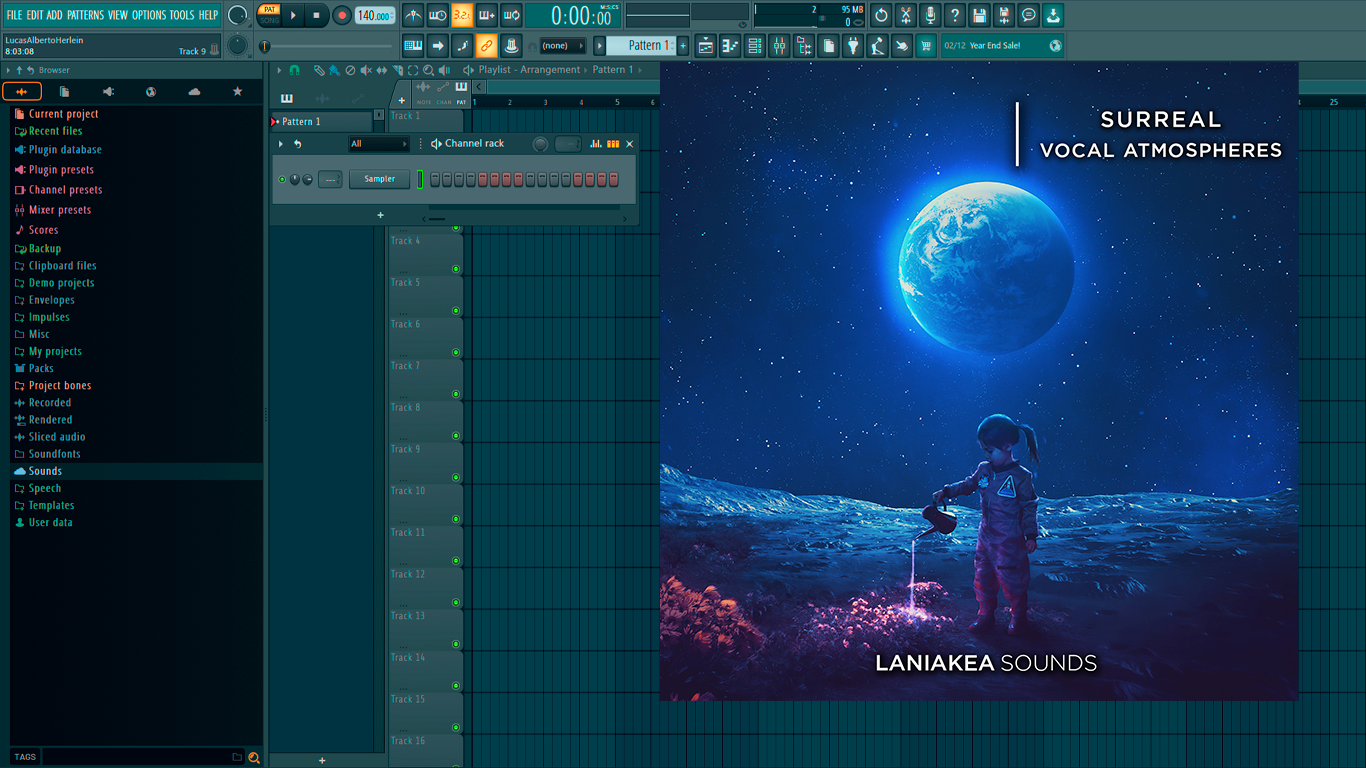Image resolution: width=1366 pixels, height=768 pixels.
Task: Click the microphone one-click recording icon
Action: click(x=930, y=15)
